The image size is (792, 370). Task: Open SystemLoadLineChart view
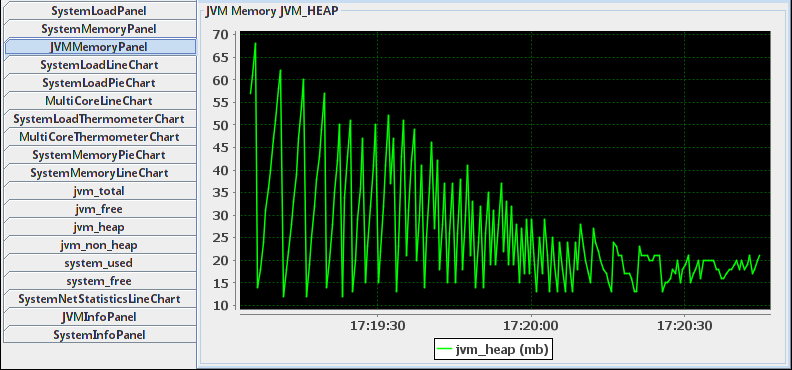(x=99, y=65)
